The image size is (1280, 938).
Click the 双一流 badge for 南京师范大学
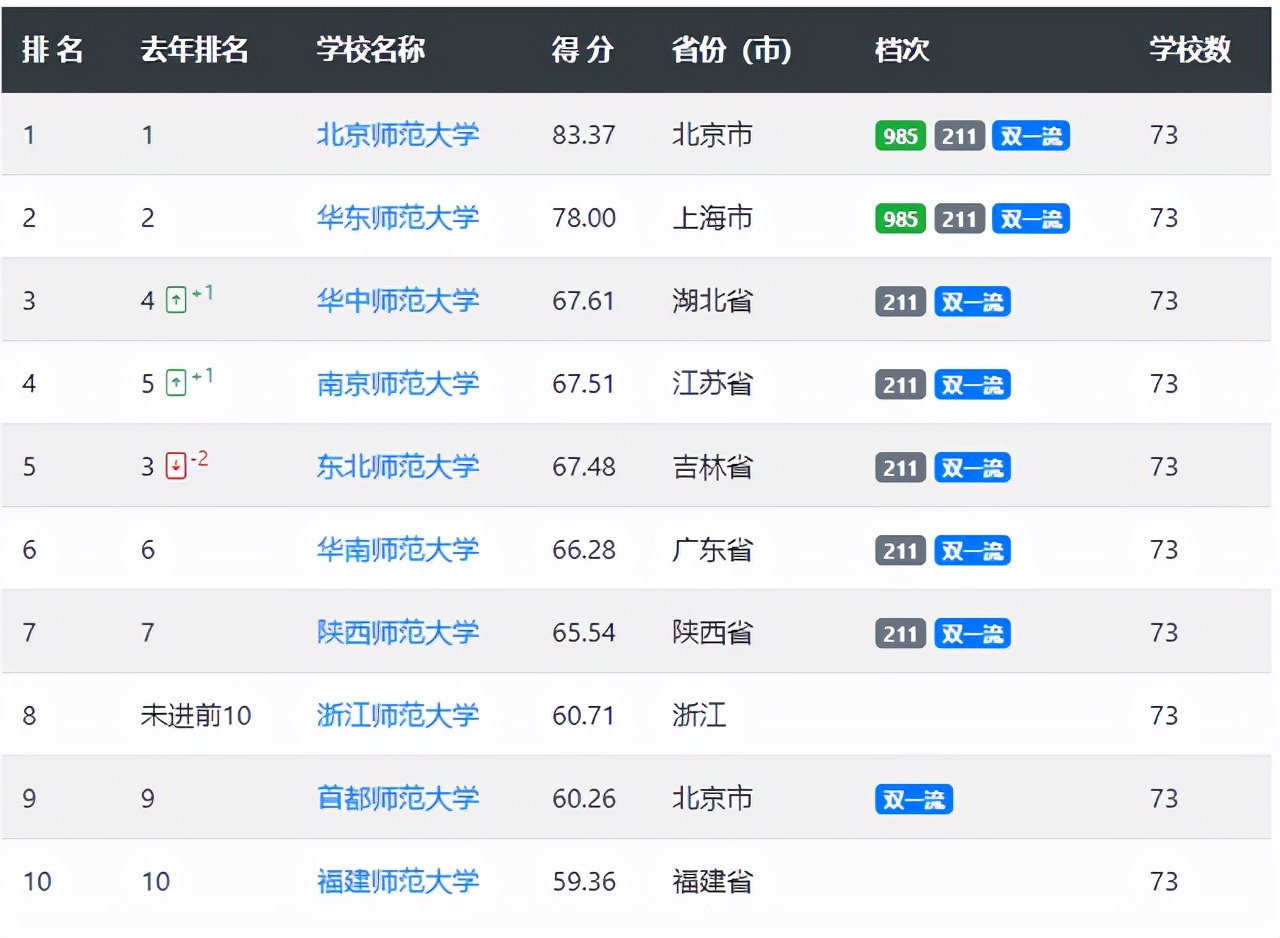pos(972,384)
